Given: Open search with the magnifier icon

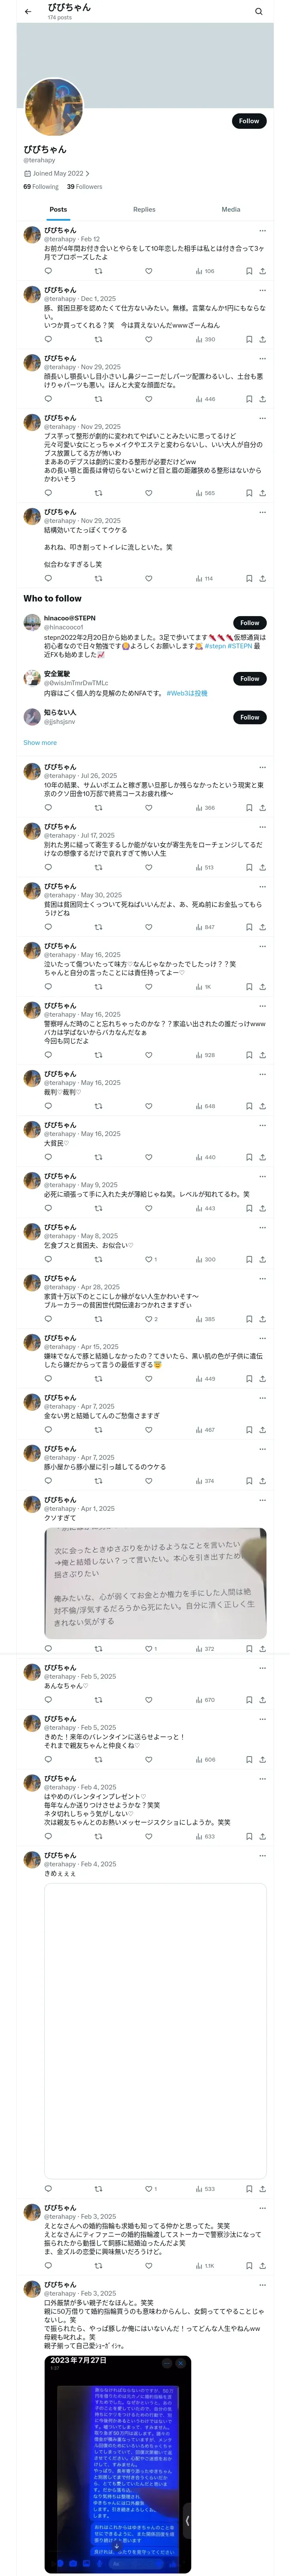Looking at the screenshot, I should pyautogui.click(x=259, y=12).
